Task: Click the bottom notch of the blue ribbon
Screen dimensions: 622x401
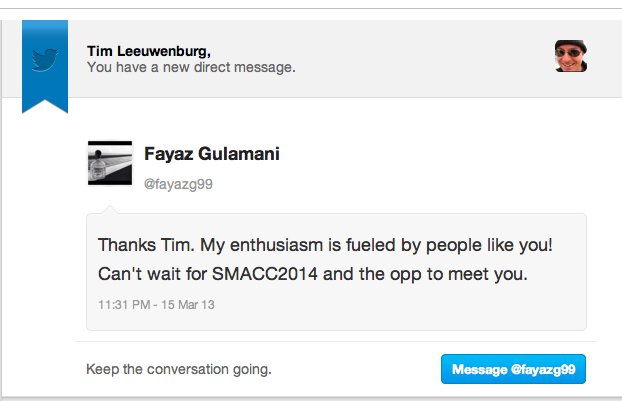Action: (45, 106)
